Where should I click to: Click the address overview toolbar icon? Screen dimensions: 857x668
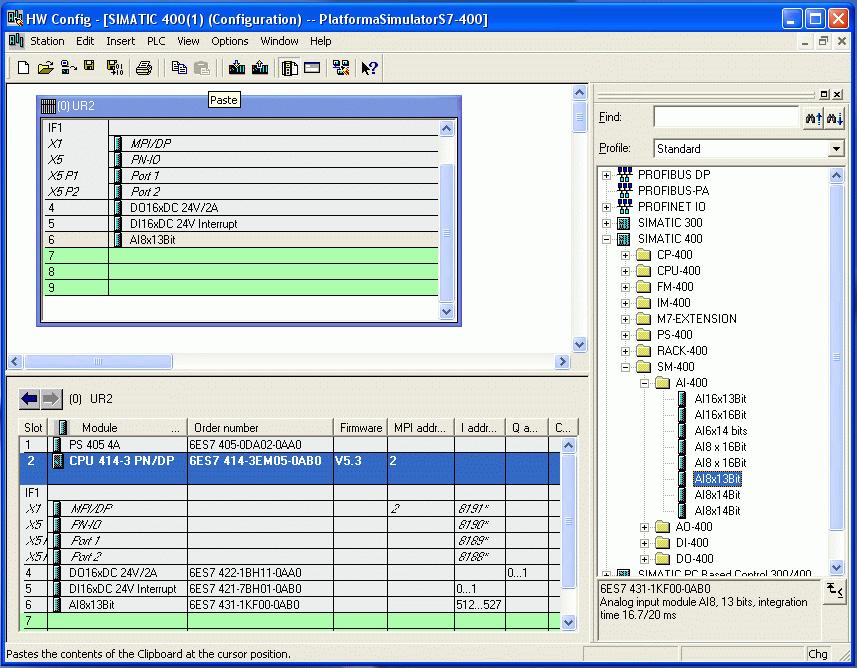point(312,68)
